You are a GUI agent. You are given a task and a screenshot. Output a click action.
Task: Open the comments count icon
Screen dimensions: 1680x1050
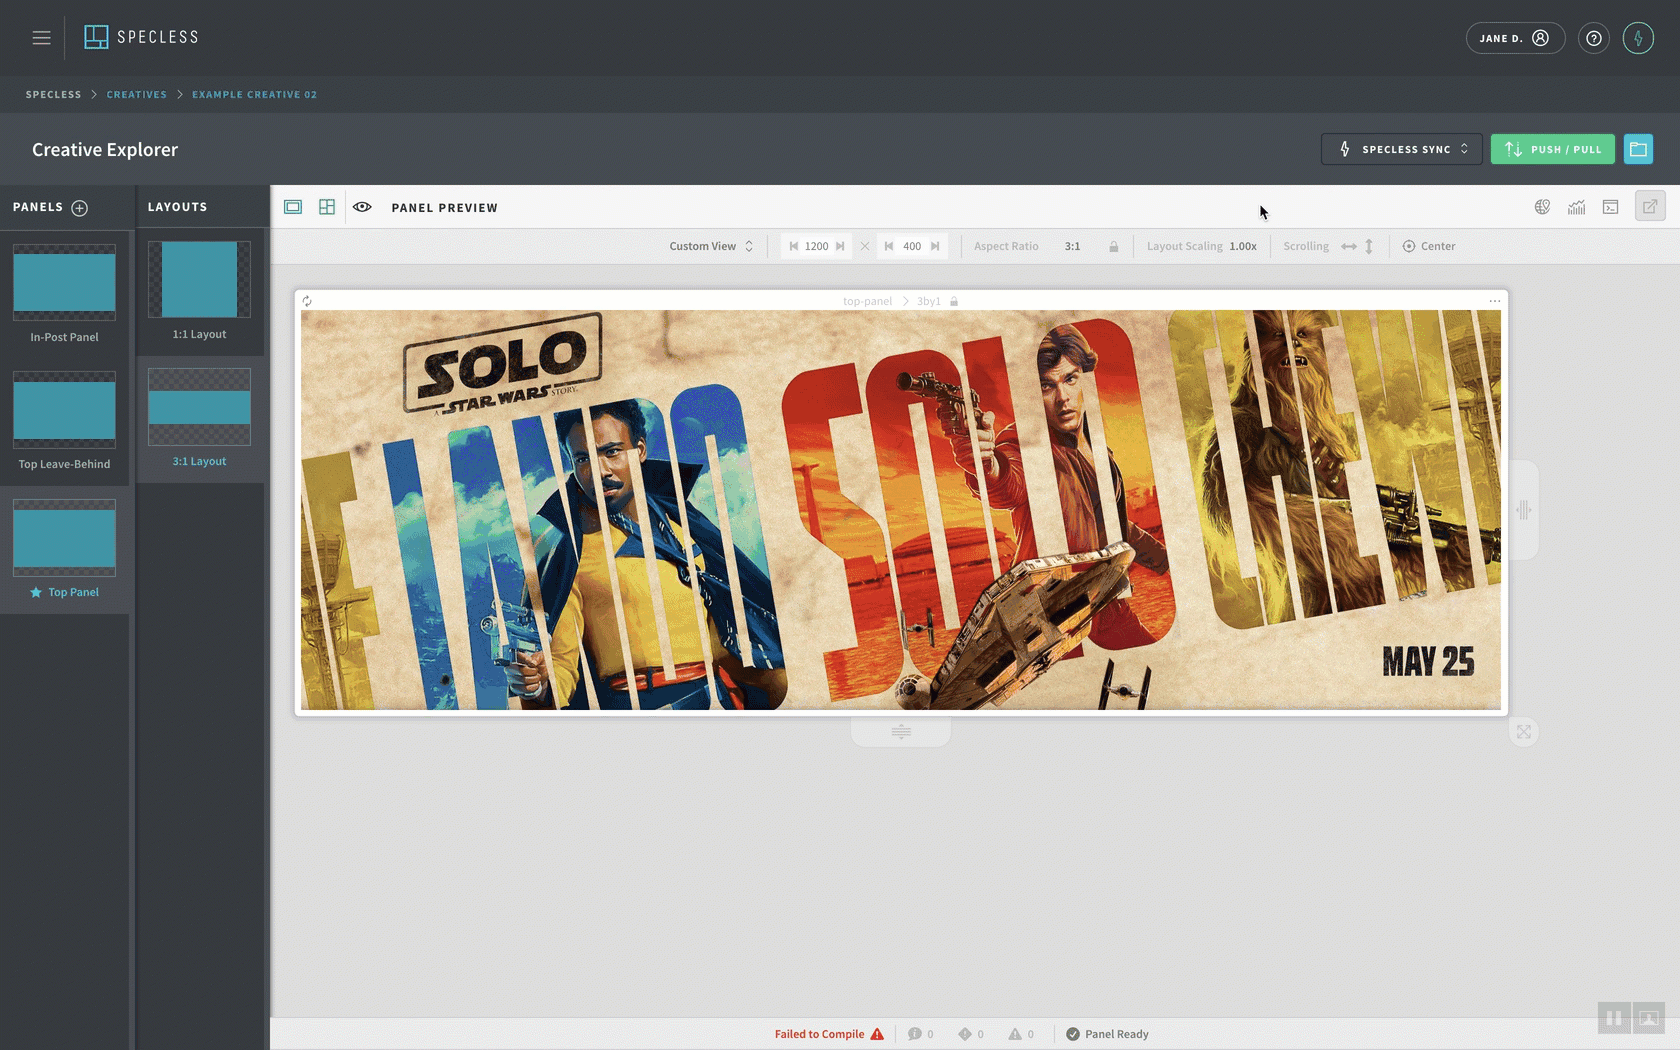tap(914, 1034)
